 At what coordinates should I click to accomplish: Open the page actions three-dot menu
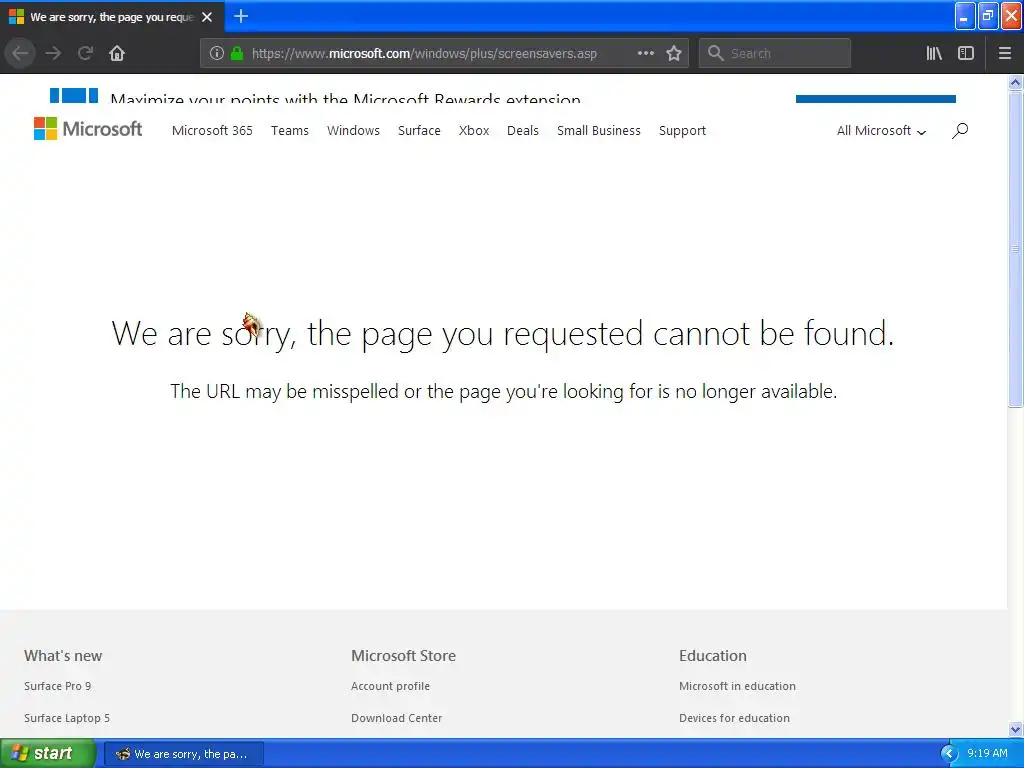(645, 53)
